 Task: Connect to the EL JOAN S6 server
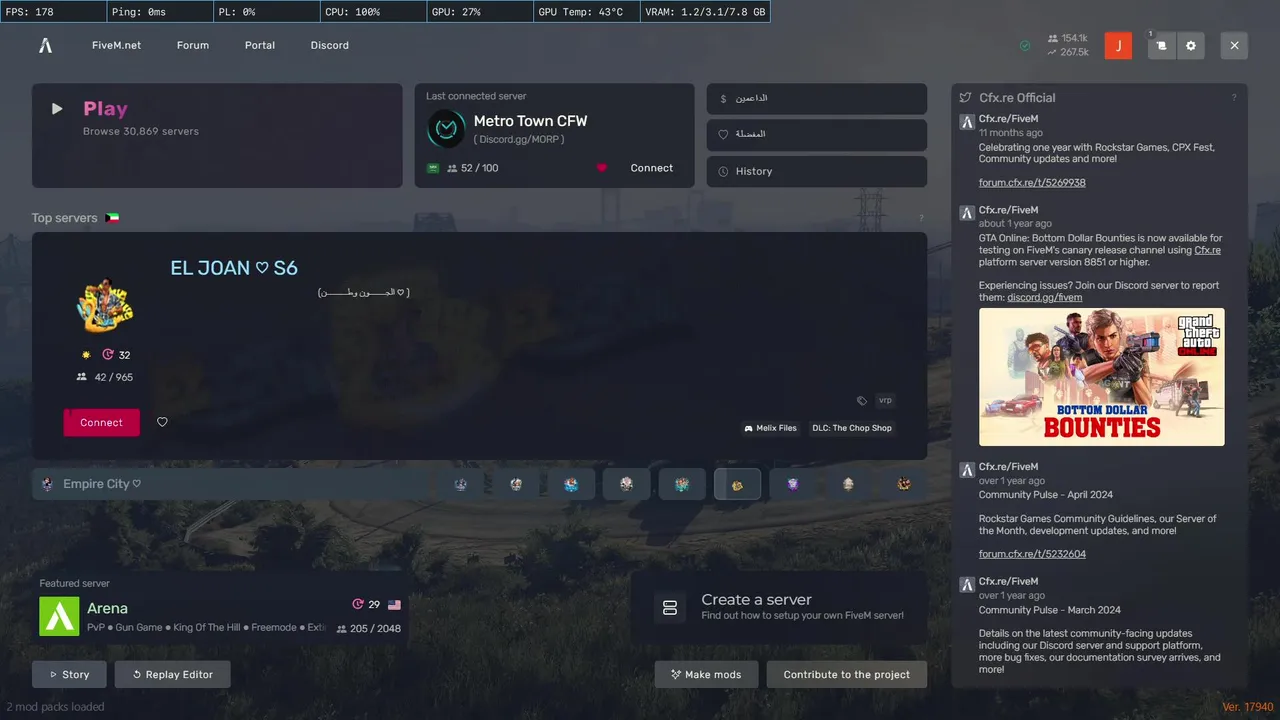pos(102,422)
